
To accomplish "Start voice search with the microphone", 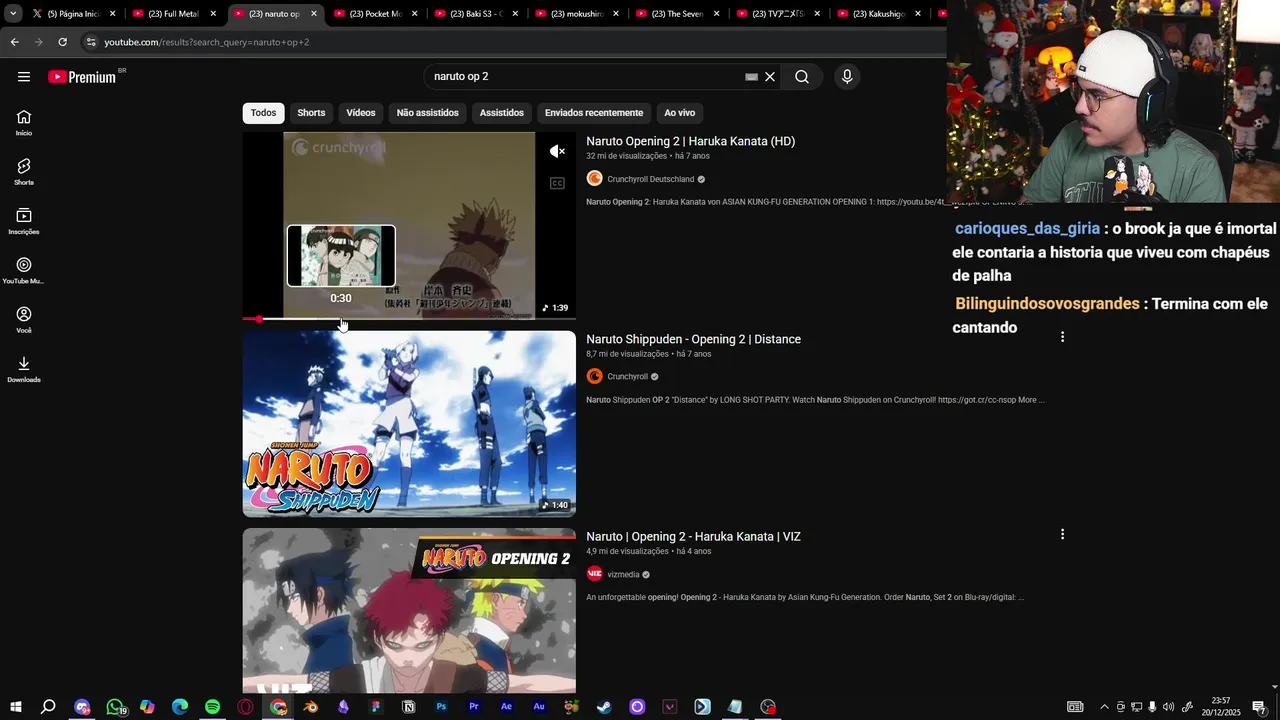I will coord(847,77).
